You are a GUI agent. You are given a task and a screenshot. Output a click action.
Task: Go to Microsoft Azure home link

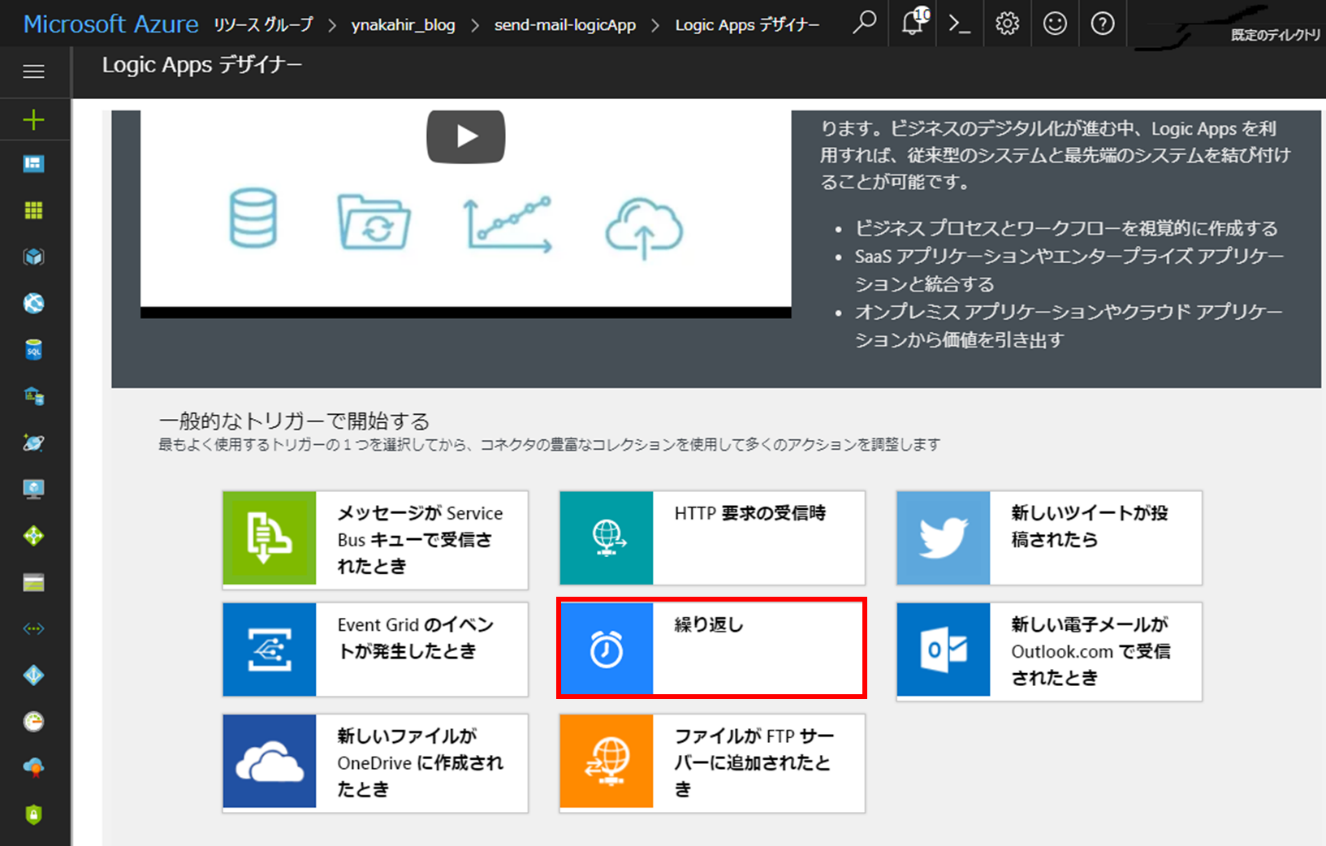pos(110,24)
